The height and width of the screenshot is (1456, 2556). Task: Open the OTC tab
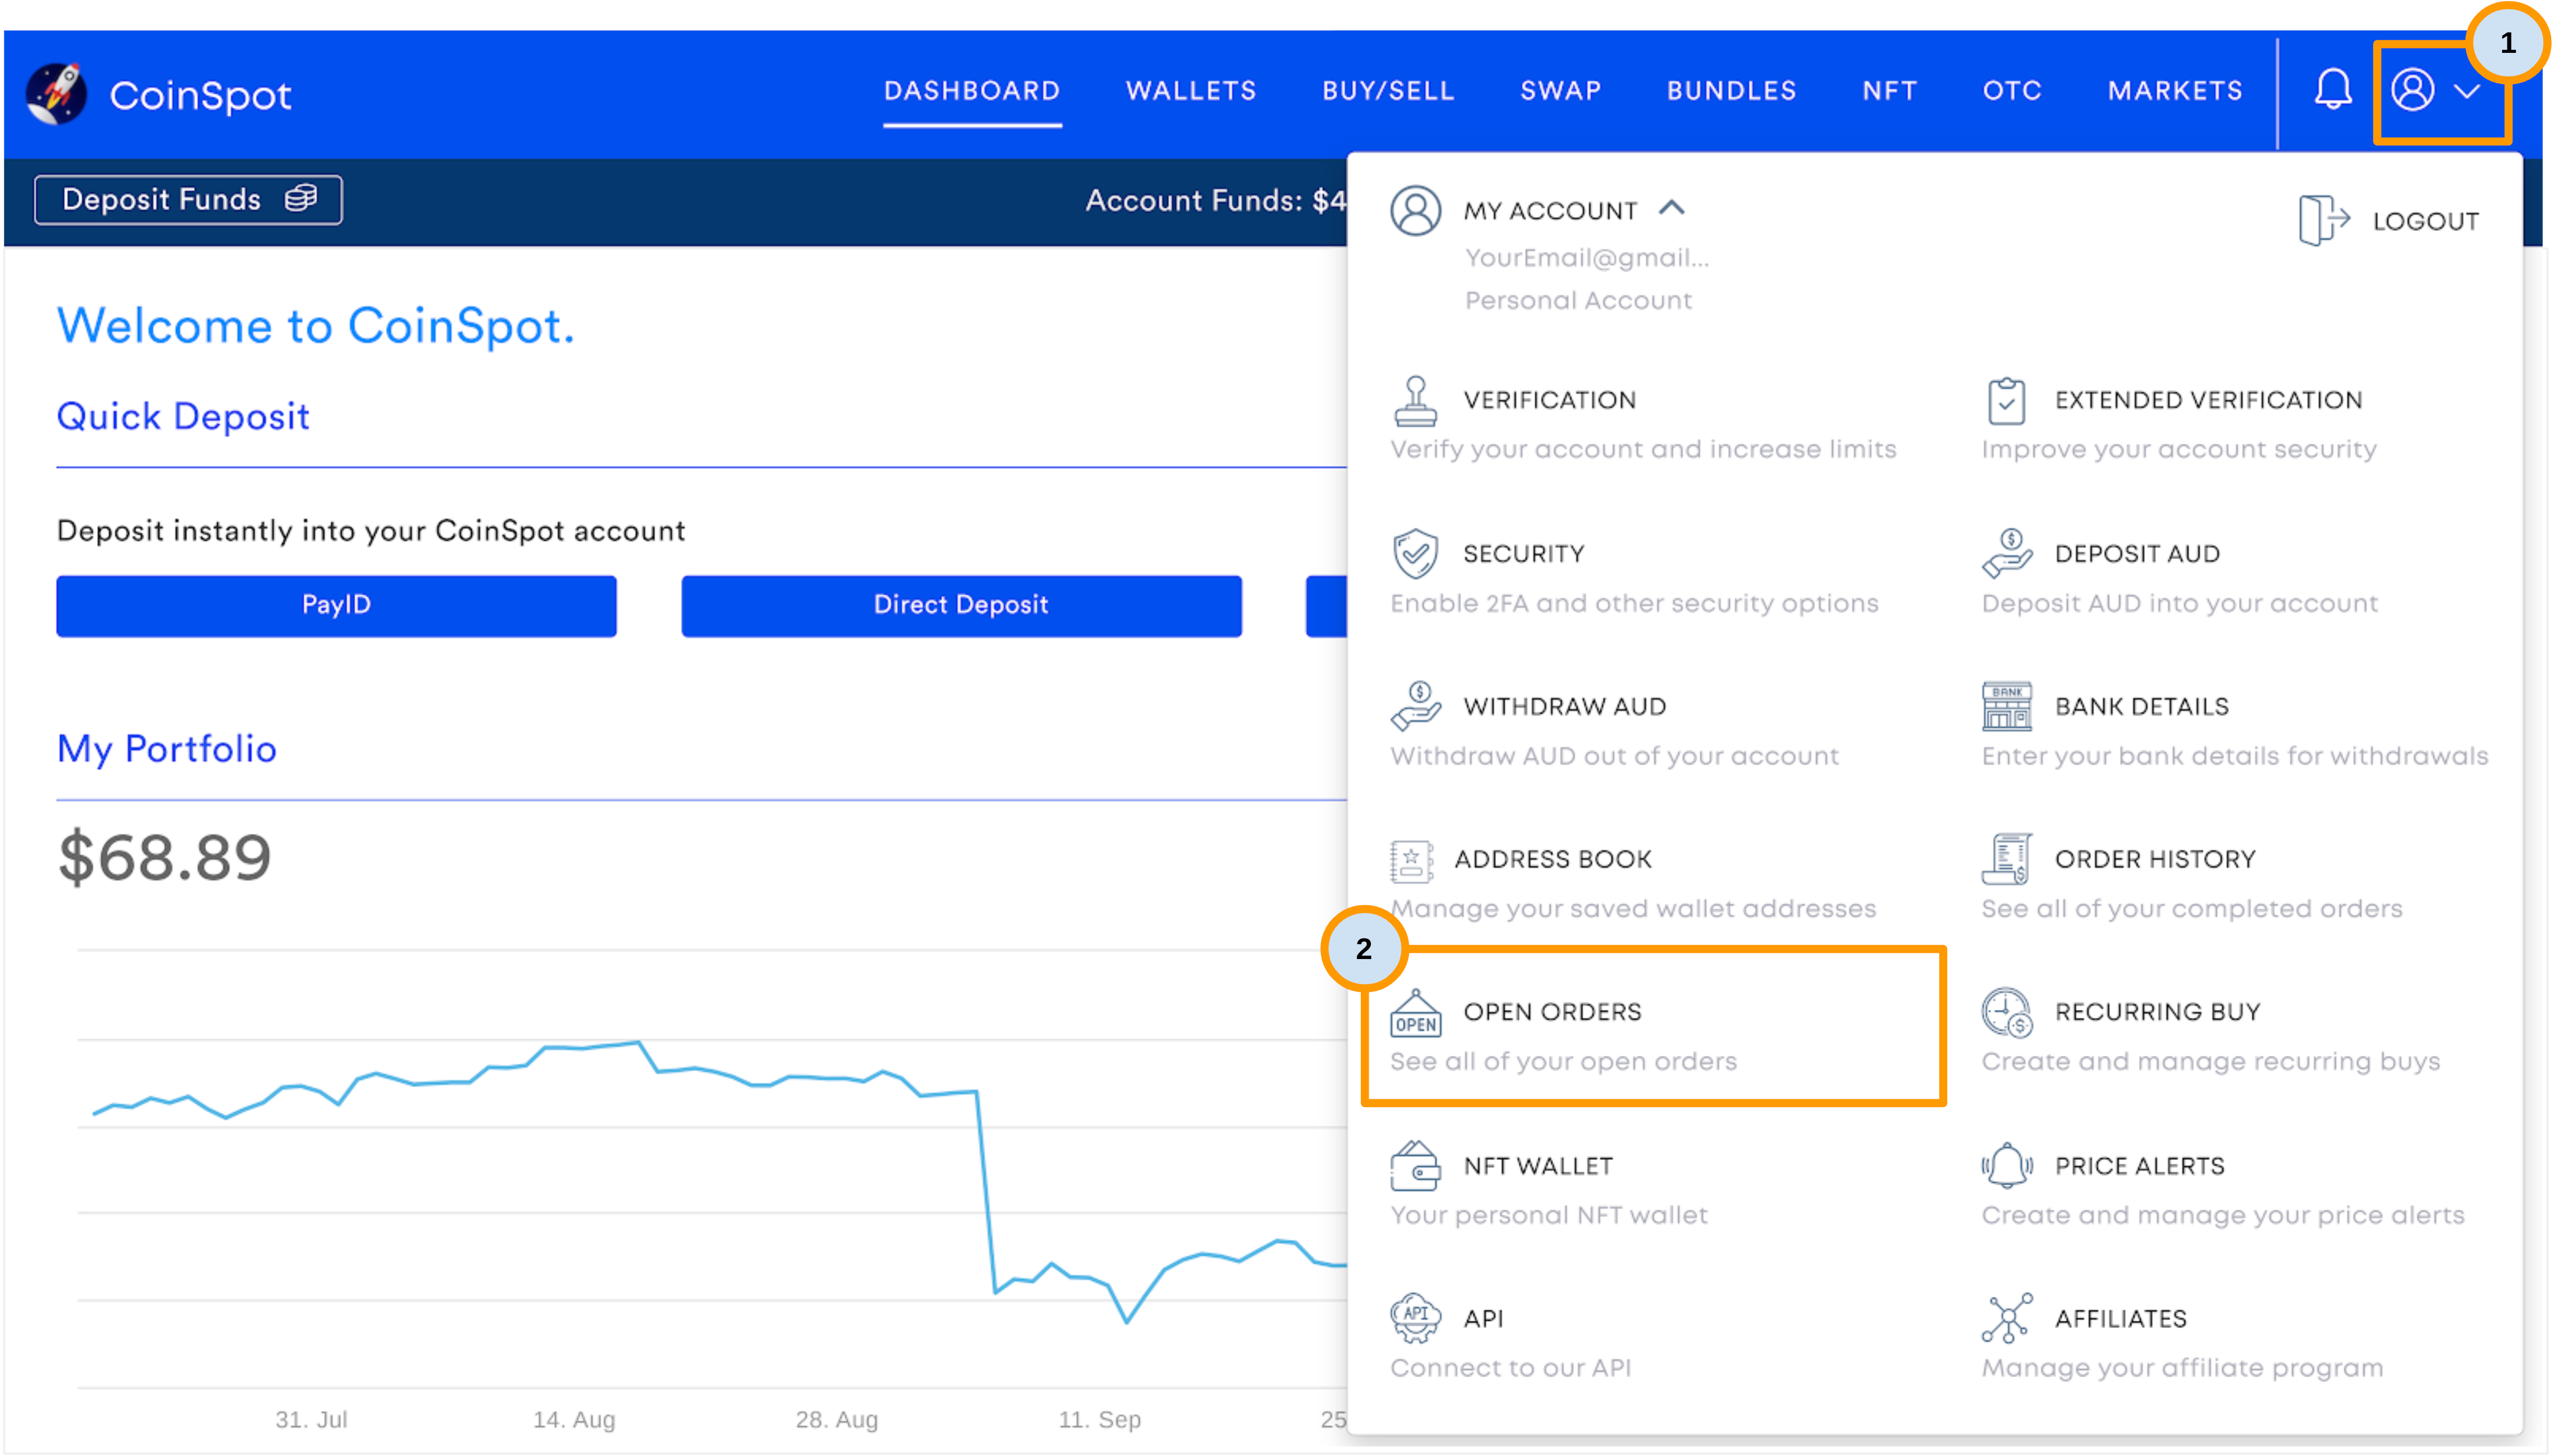pyautogui.click(x=2011, y=91)
